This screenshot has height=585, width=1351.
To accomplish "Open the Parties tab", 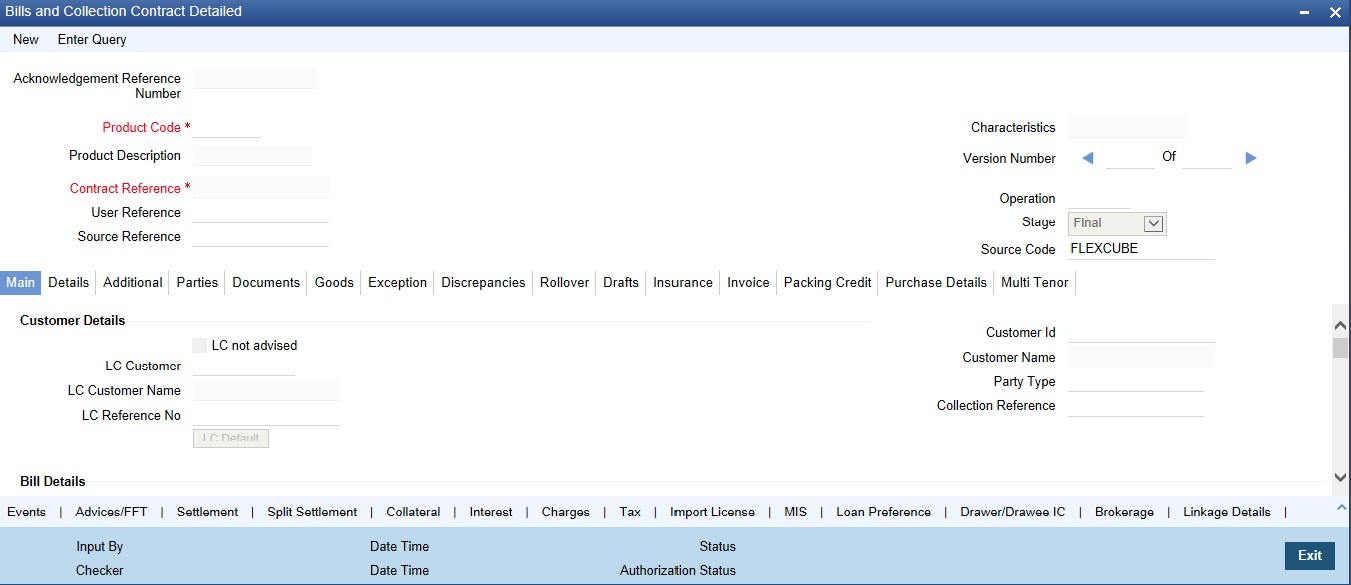I will pyautogui.click(x=197, y=282).
